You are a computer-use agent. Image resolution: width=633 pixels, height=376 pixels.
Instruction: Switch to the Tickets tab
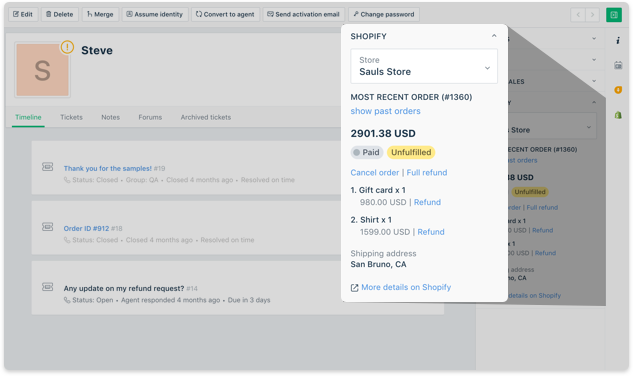point(71,117)
